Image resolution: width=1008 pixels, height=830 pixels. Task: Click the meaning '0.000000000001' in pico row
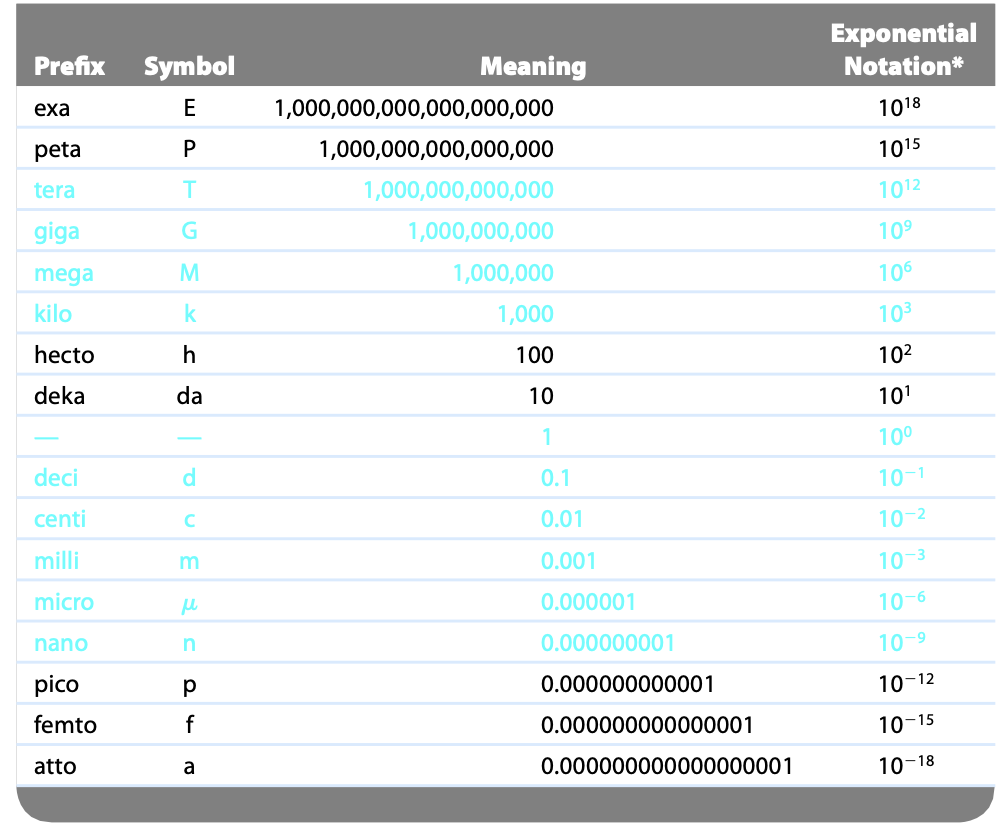click(627, 685)
